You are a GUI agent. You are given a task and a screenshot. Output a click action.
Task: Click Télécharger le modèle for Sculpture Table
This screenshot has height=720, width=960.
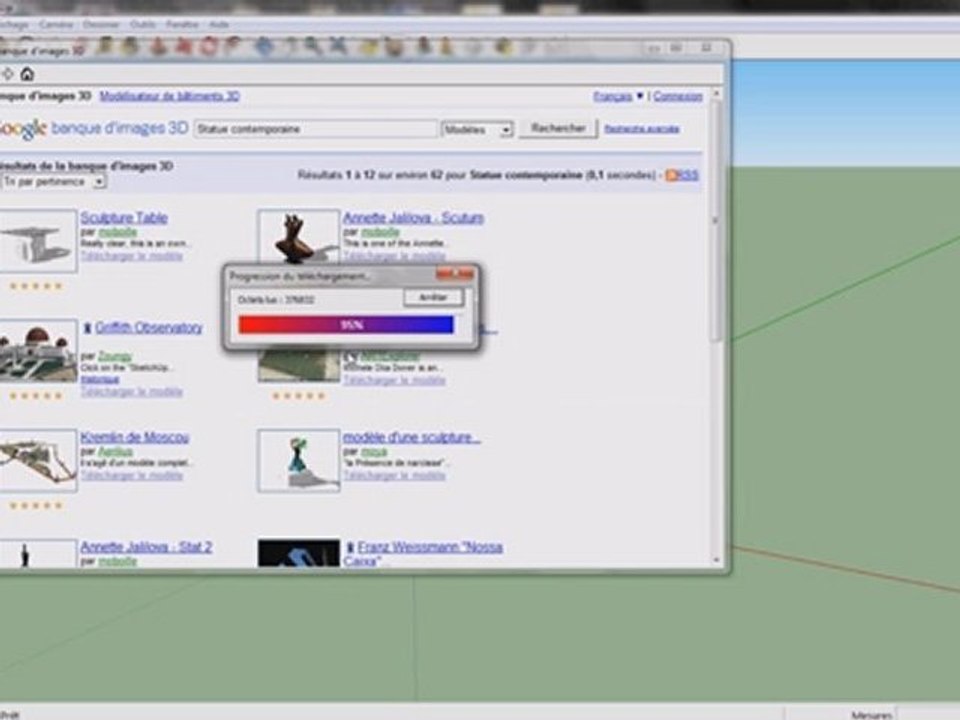132,256
